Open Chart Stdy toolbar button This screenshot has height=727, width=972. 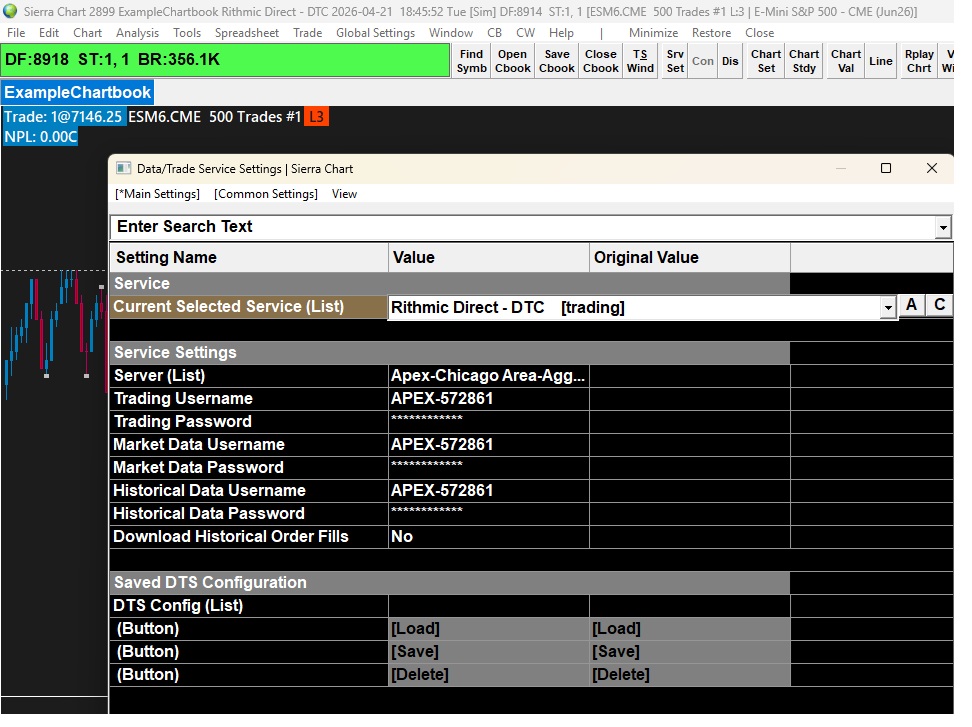pos(804,61)
